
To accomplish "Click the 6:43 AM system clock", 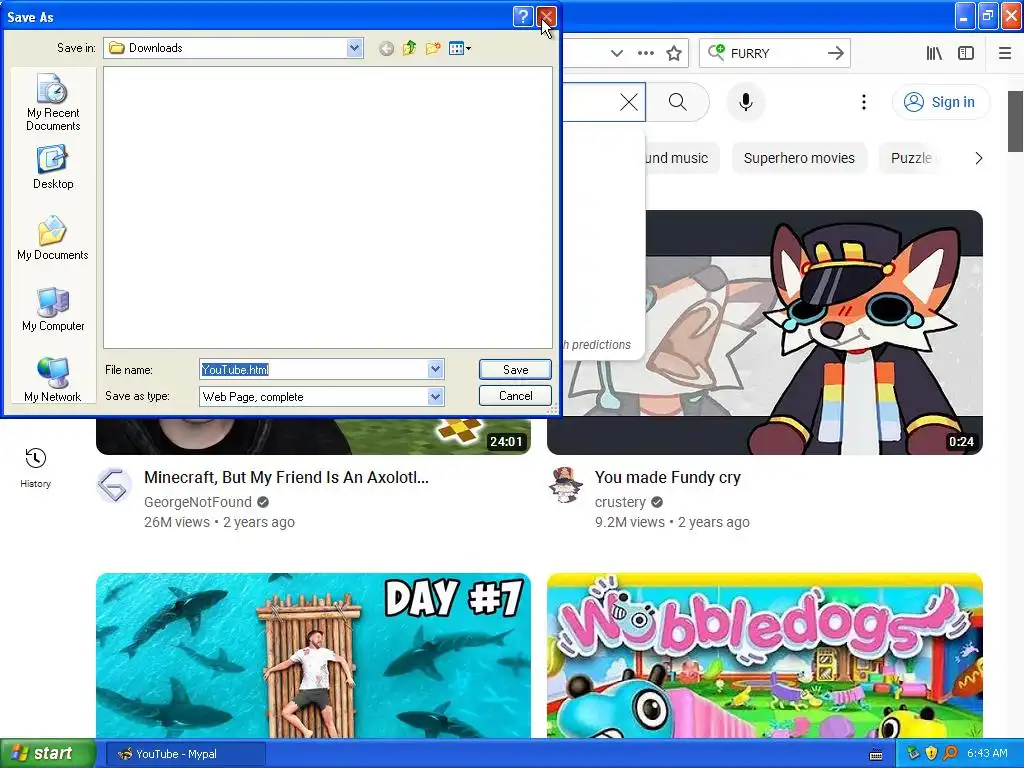I will pyautogui.click(x=987, y=753).
